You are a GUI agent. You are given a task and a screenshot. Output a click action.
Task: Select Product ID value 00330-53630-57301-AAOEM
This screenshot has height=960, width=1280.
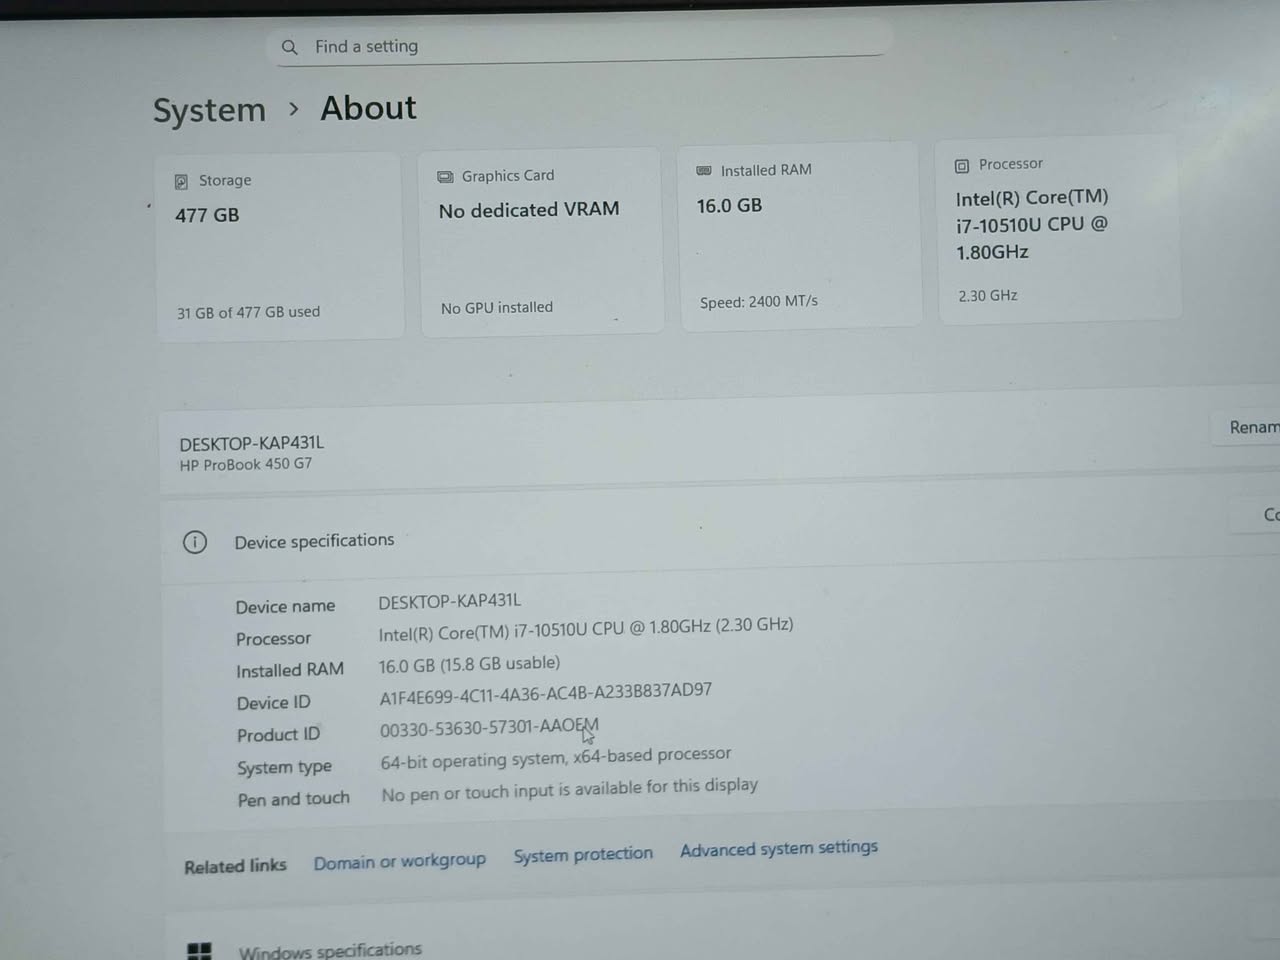[x=489, y=727]
